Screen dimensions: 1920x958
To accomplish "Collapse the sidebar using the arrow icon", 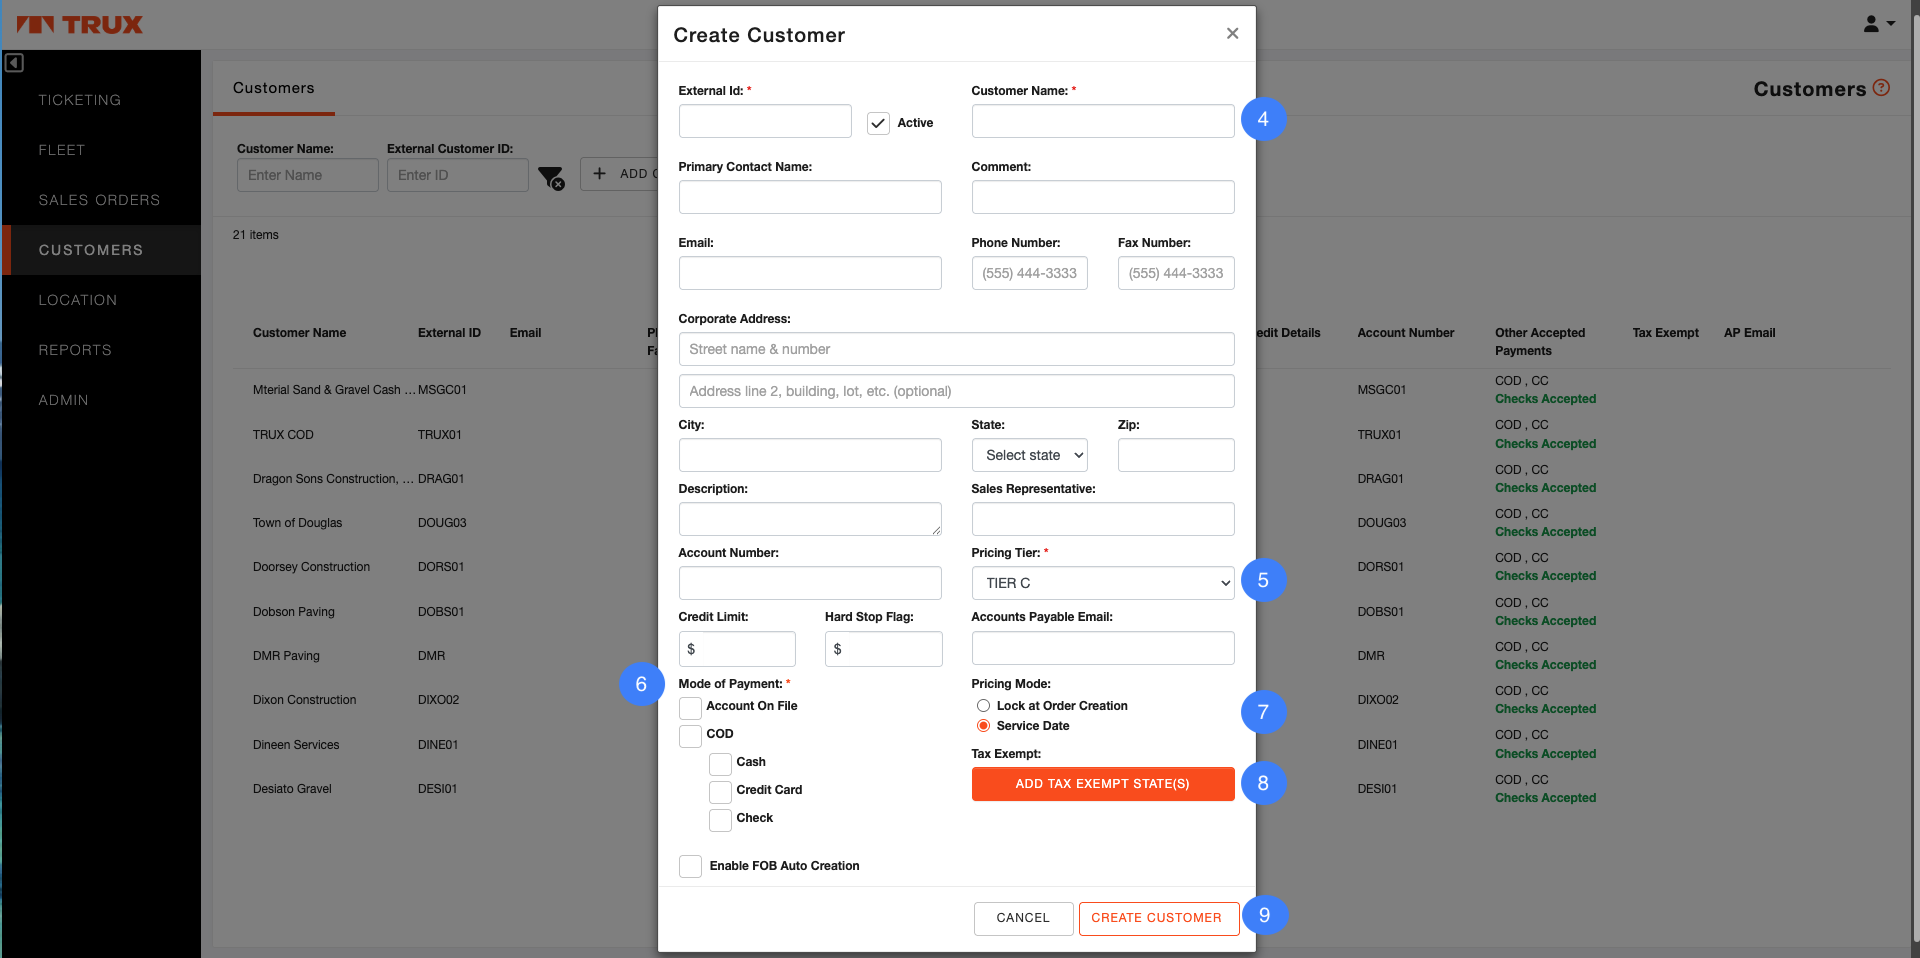I will pos(14,63).
